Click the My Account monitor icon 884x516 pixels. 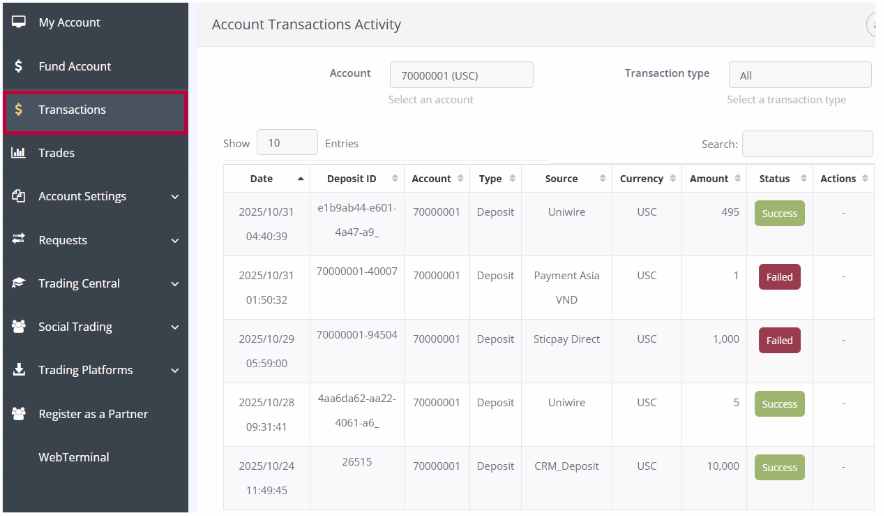(x=18, y=22)
